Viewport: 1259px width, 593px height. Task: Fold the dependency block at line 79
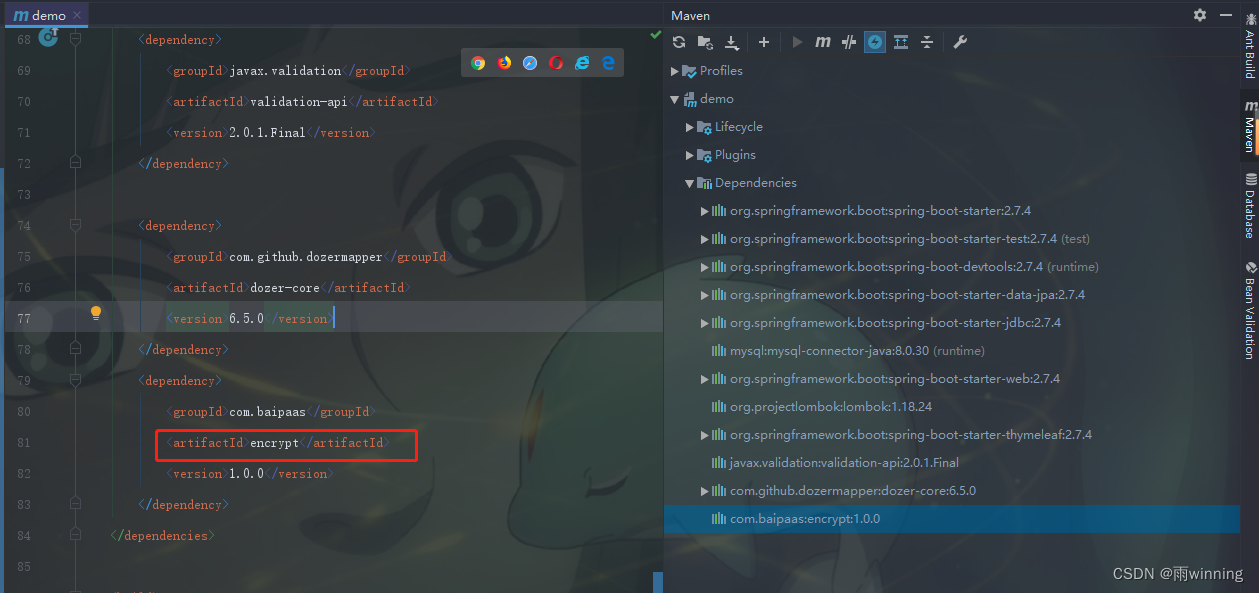pyautogui.click(x=75, y=380)
